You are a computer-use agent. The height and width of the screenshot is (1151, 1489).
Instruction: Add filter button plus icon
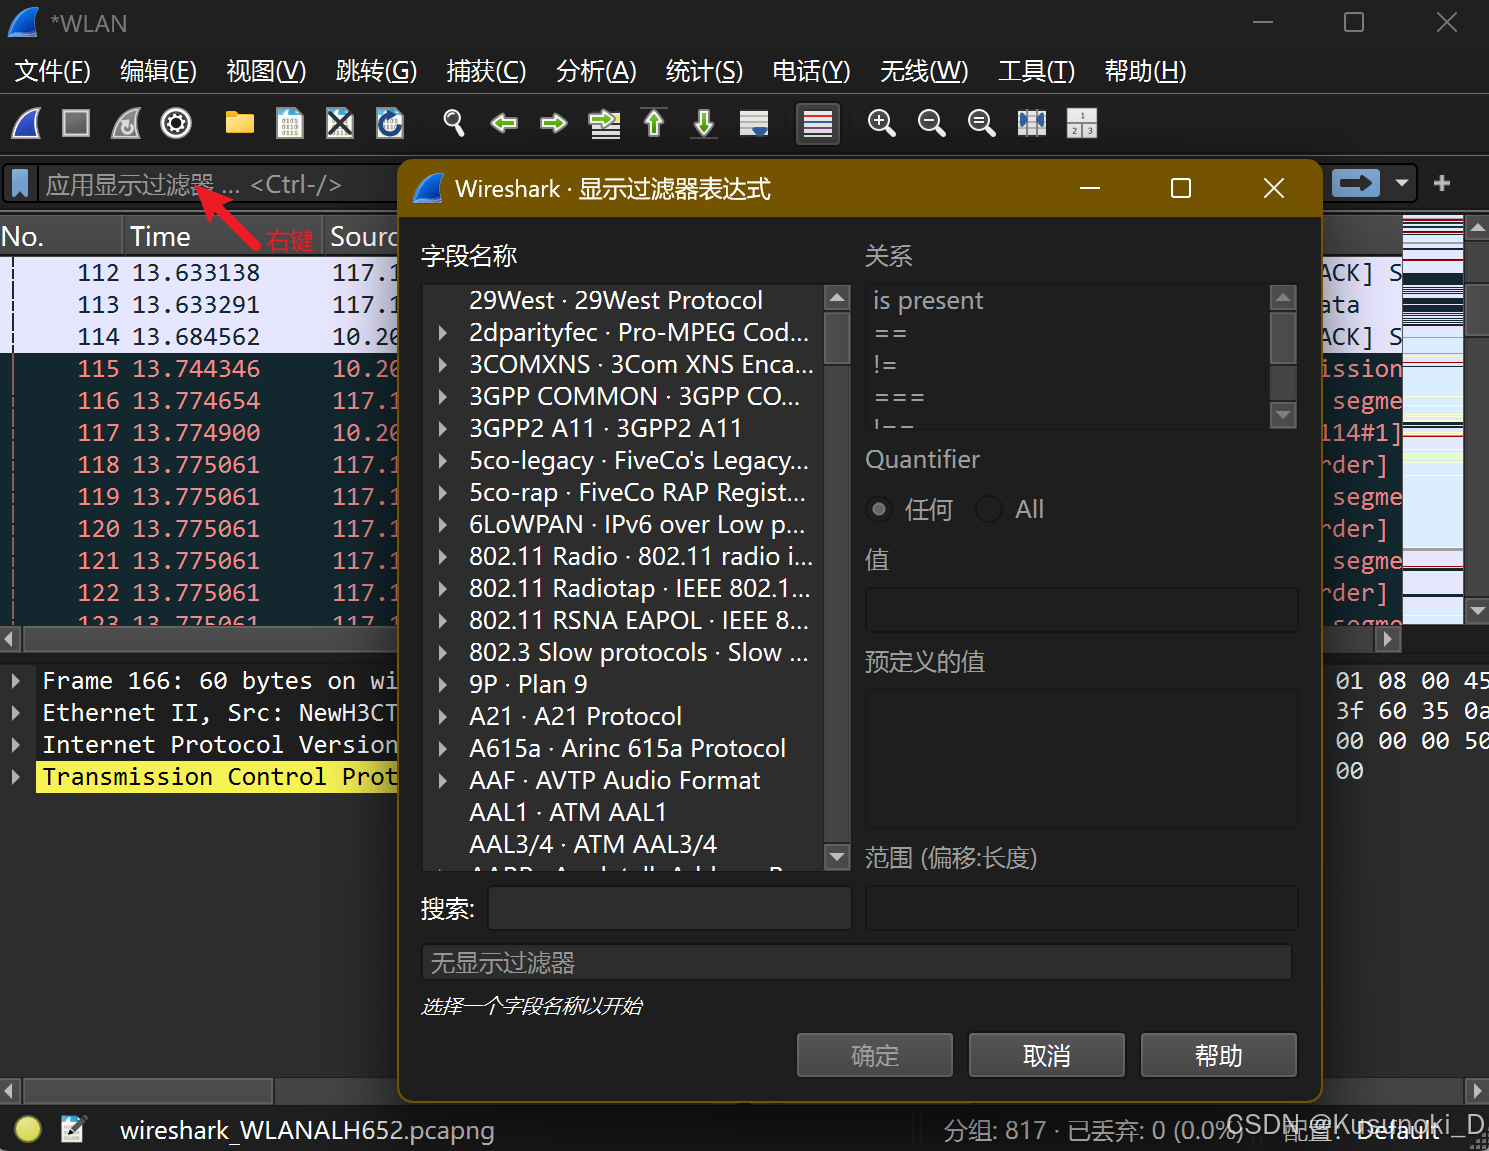coord(1442,183)
